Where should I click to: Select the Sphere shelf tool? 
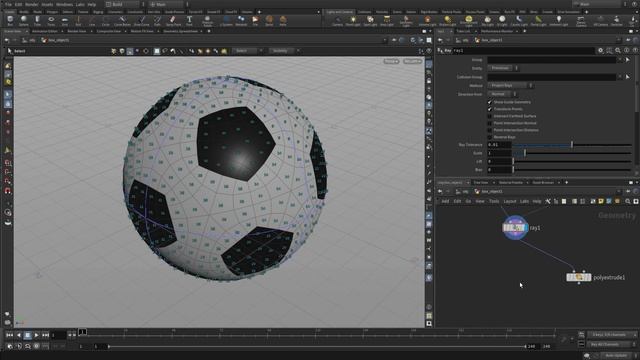[x=24, y=21]
